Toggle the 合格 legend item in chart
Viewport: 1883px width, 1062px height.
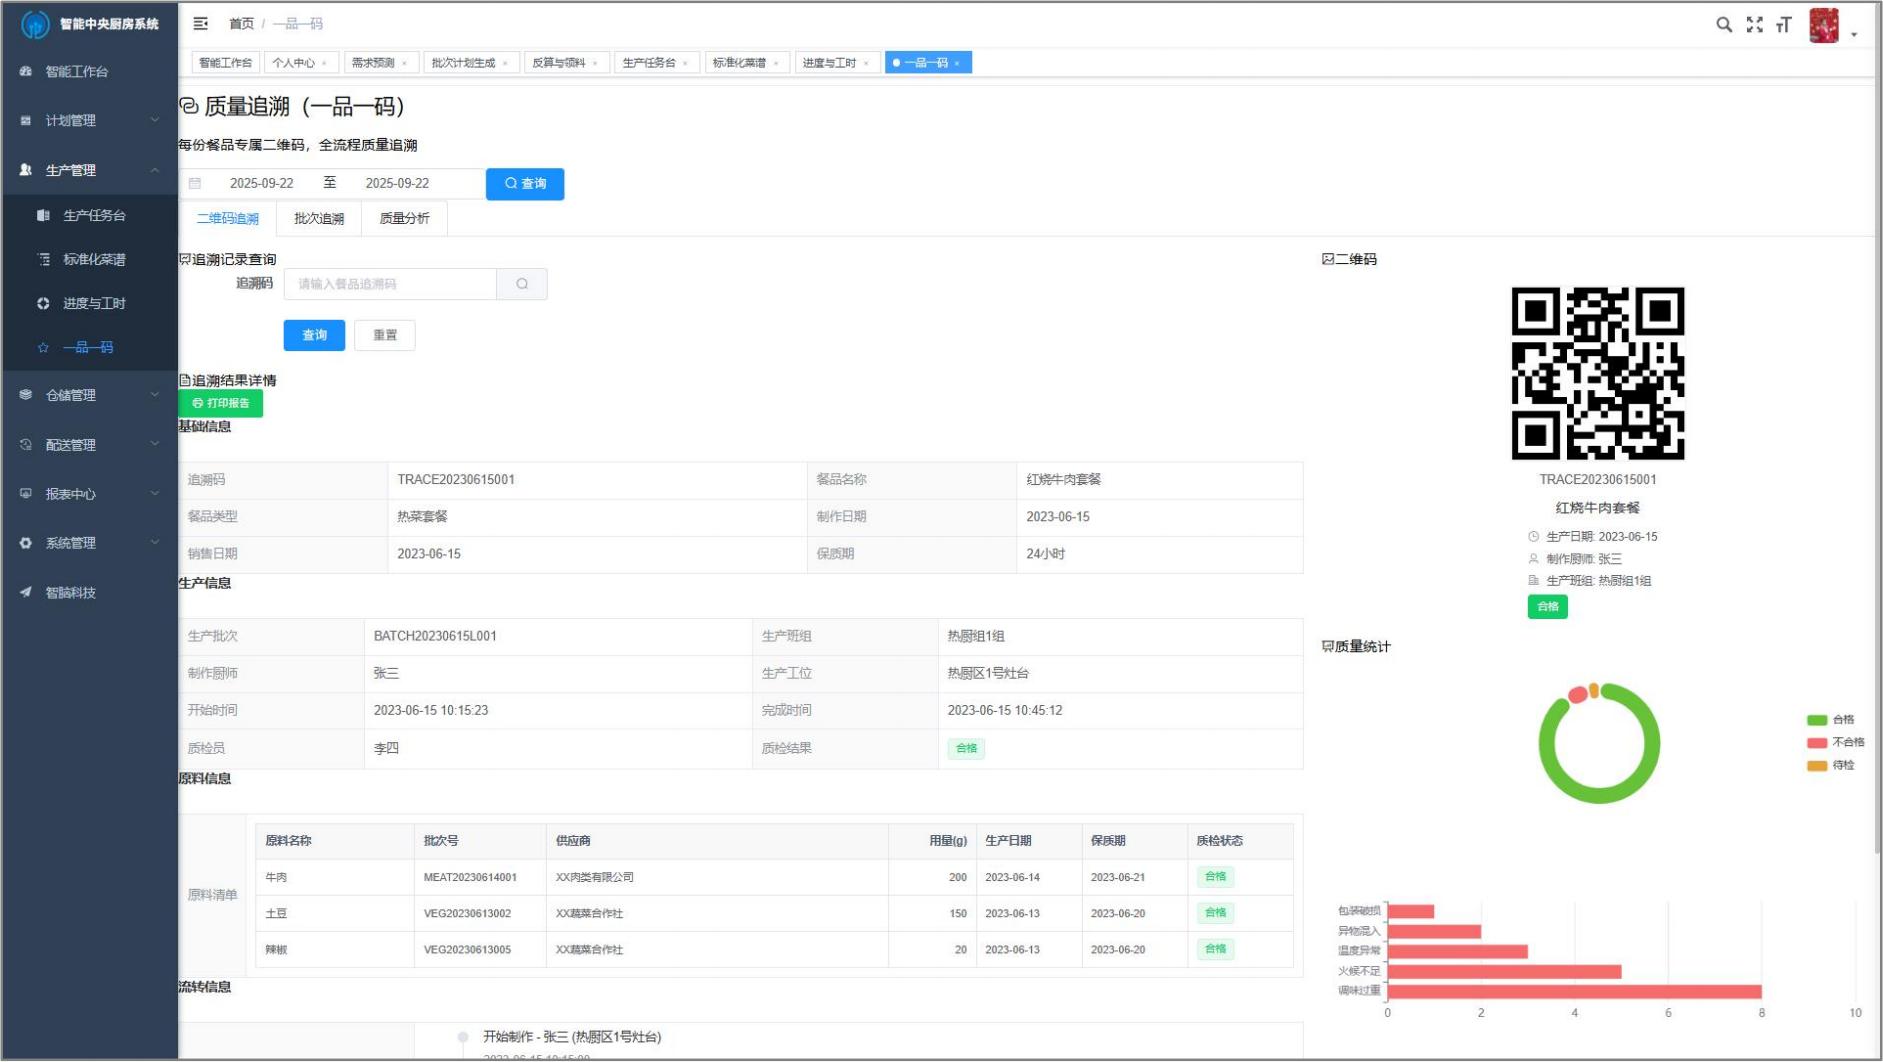point(1831,720)
